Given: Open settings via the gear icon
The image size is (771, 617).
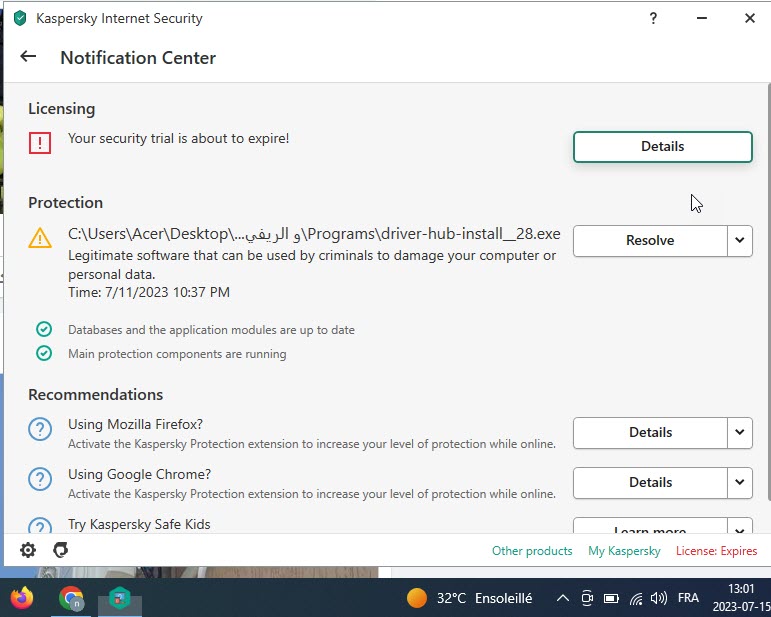Looking at the screenshot, I should pyautogui.click(x=28, y=550).
